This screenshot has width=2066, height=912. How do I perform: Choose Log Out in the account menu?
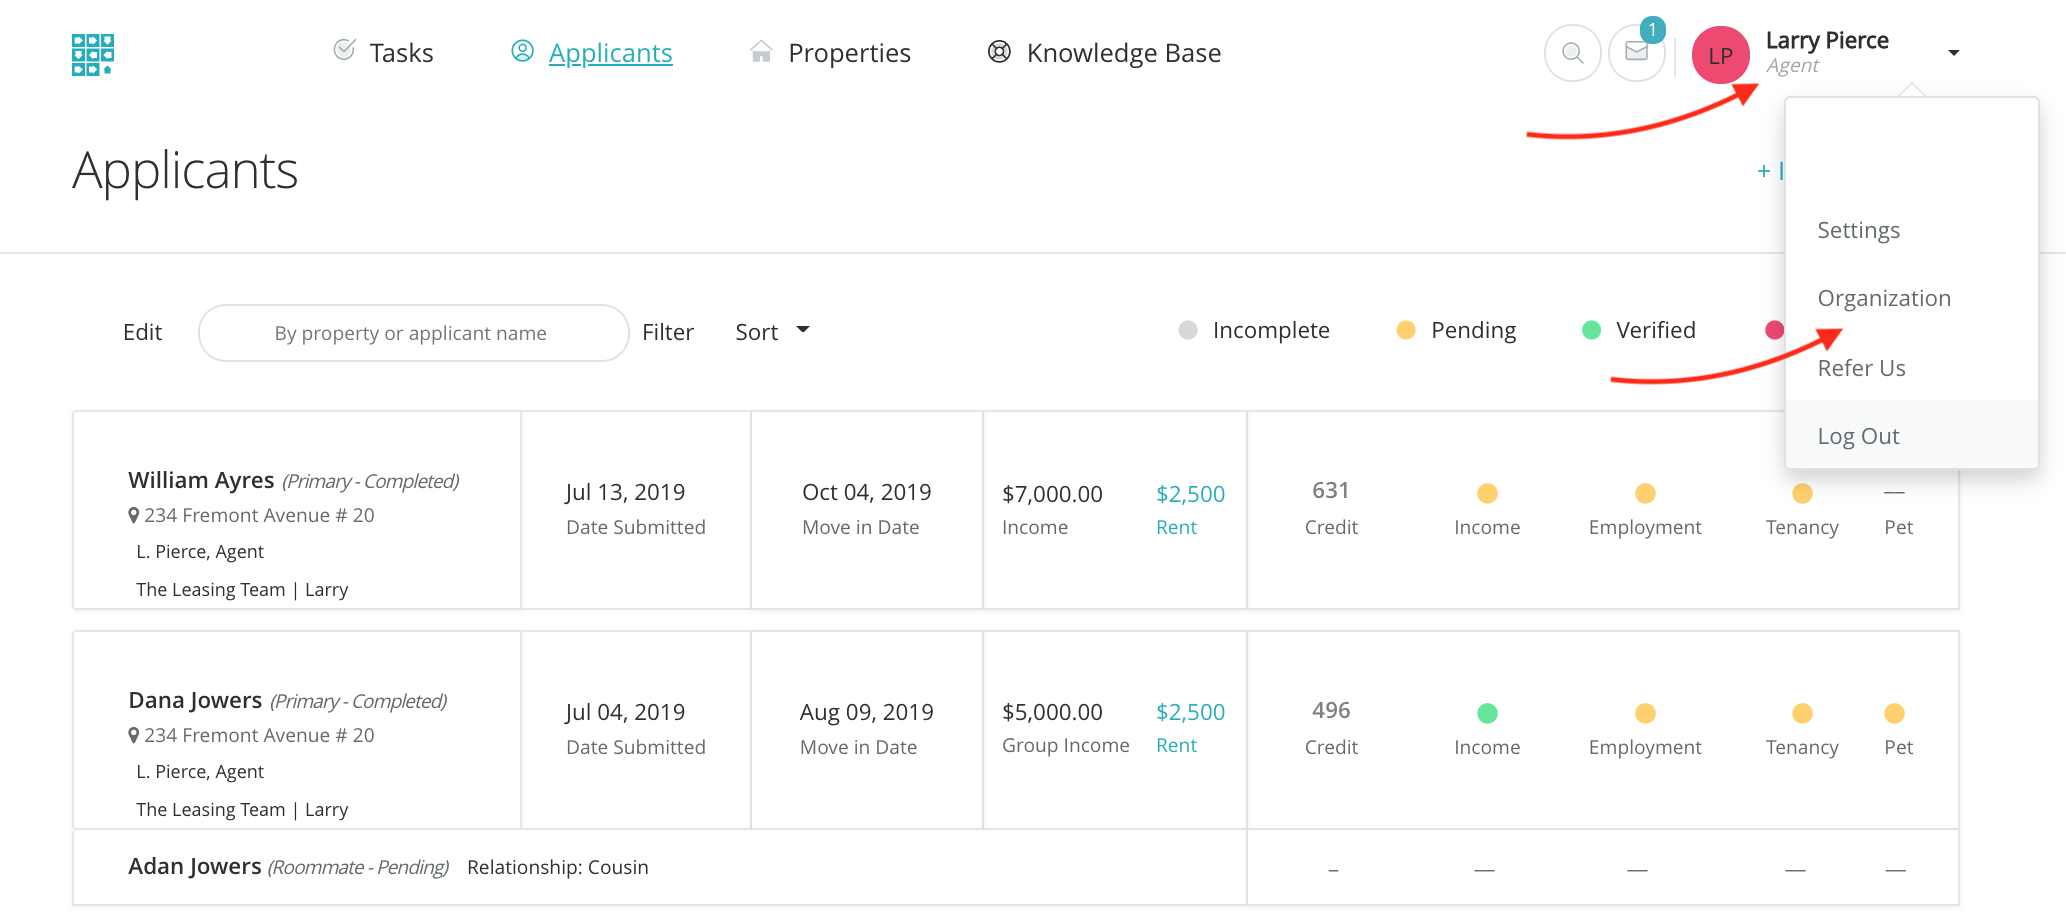[1858, 437]
